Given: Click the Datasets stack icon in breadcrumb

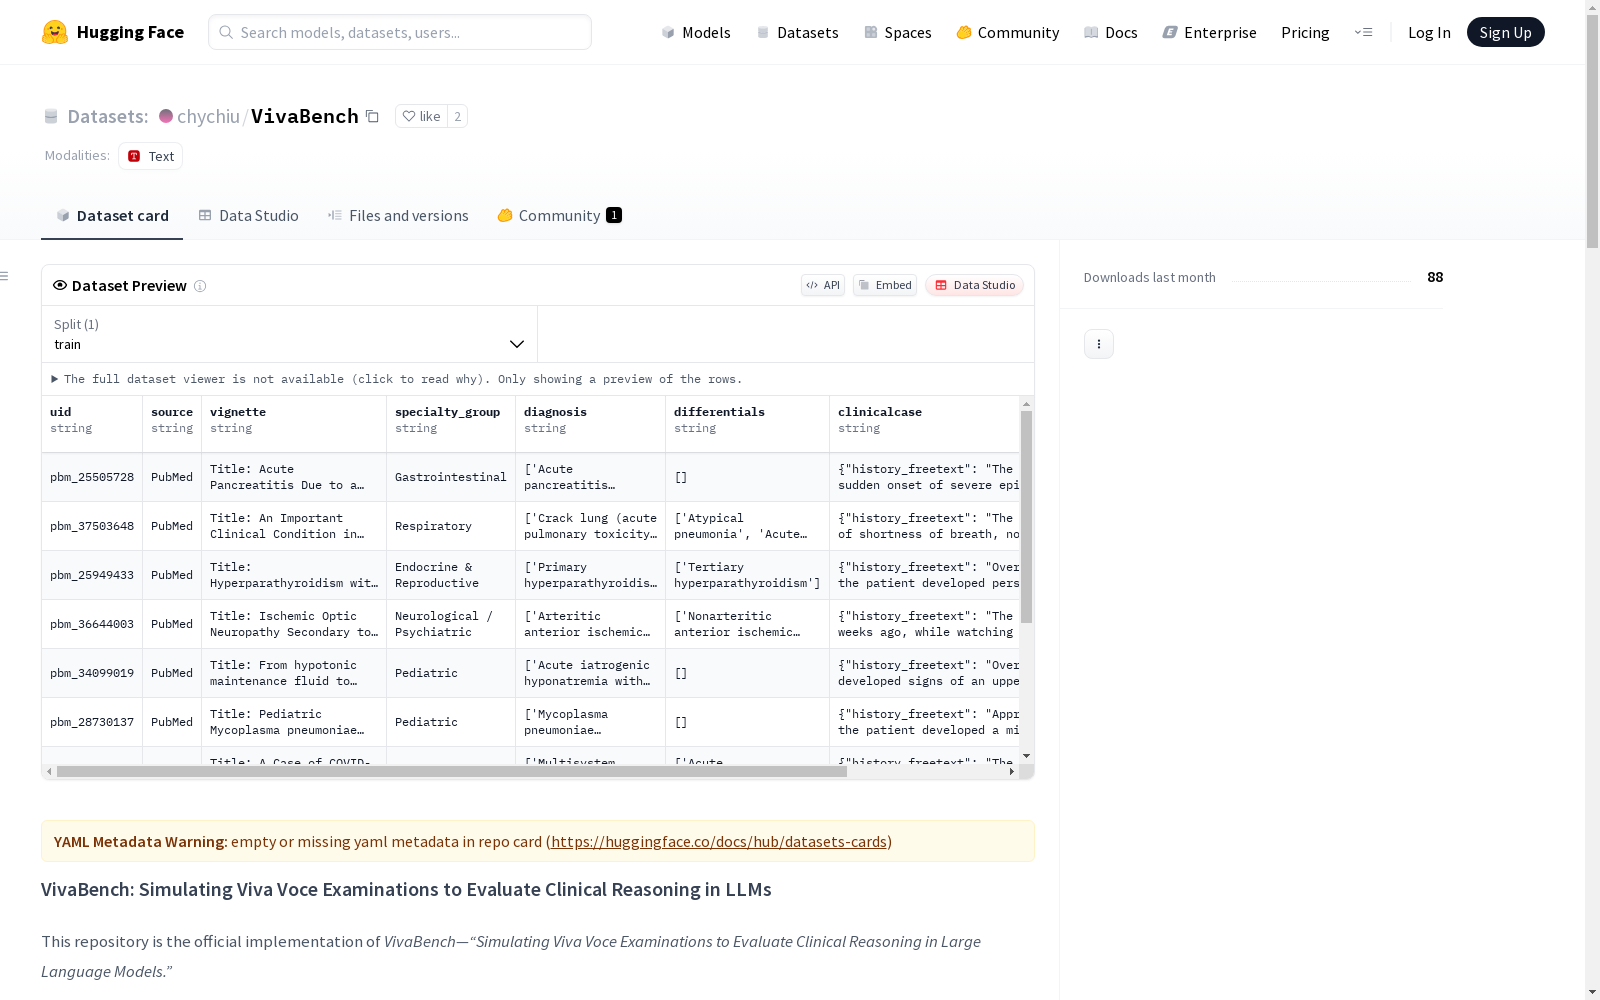Looking at the screenshot, I should pos(51,117).
